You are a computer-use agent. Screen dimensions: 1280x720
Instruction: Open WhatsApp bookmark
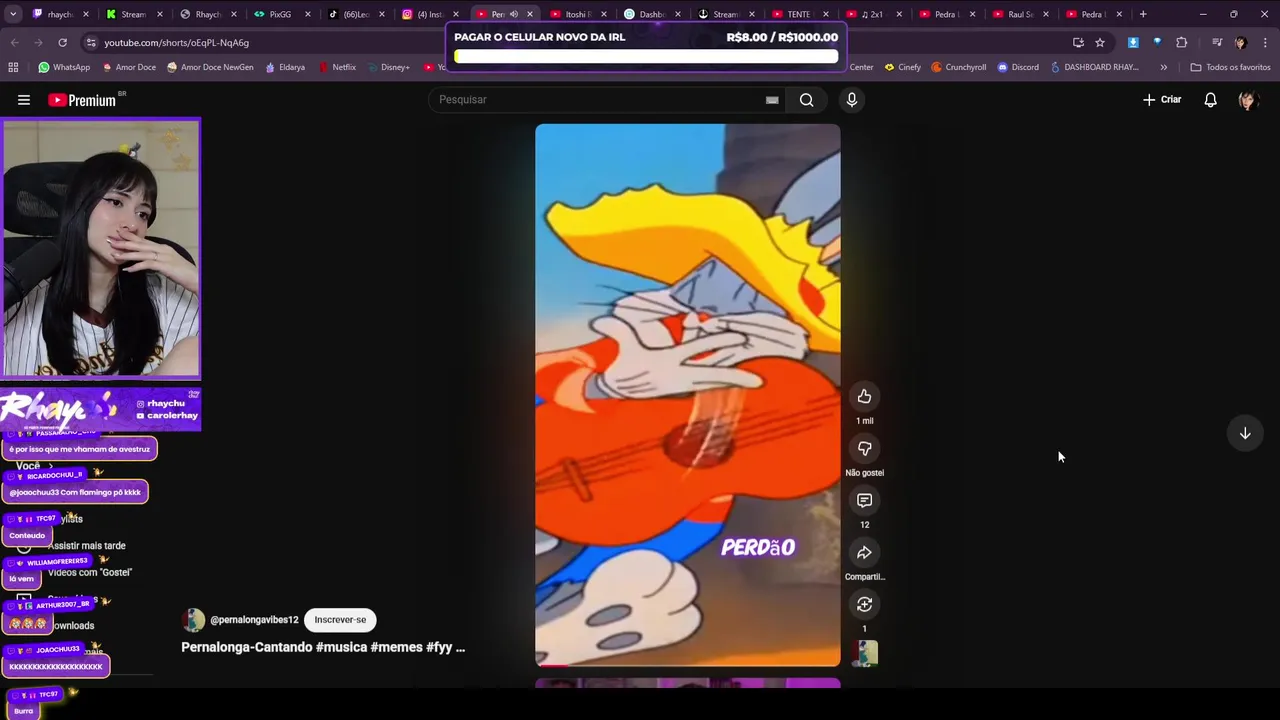click(x=64, y=67)
